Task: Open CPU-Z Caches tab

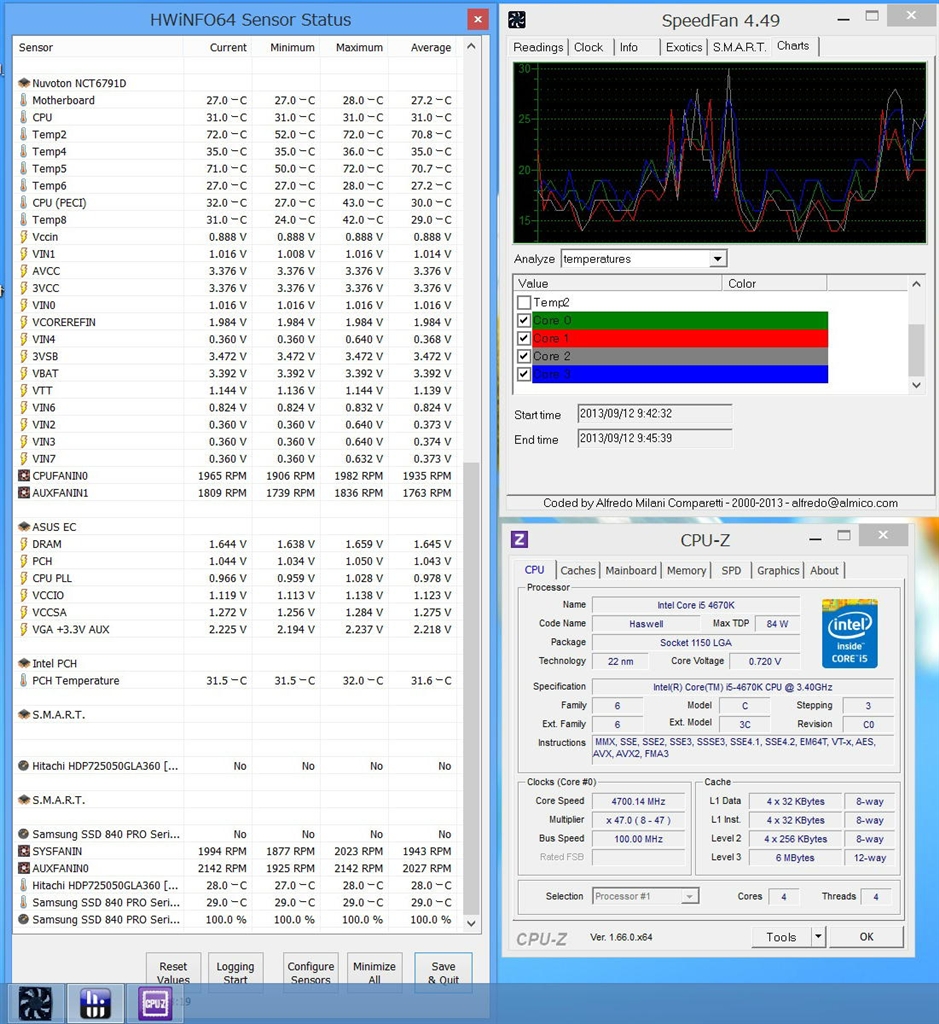Action: (x=578, y=570)
